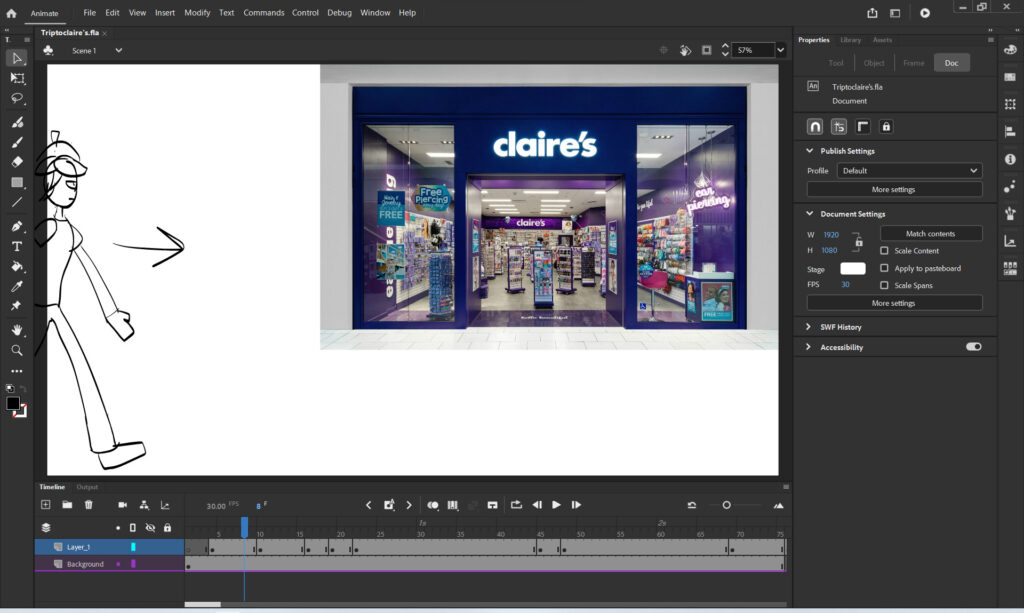
Task: Open the stage zoom percentage dropdown
Action: tap(780, 50)
